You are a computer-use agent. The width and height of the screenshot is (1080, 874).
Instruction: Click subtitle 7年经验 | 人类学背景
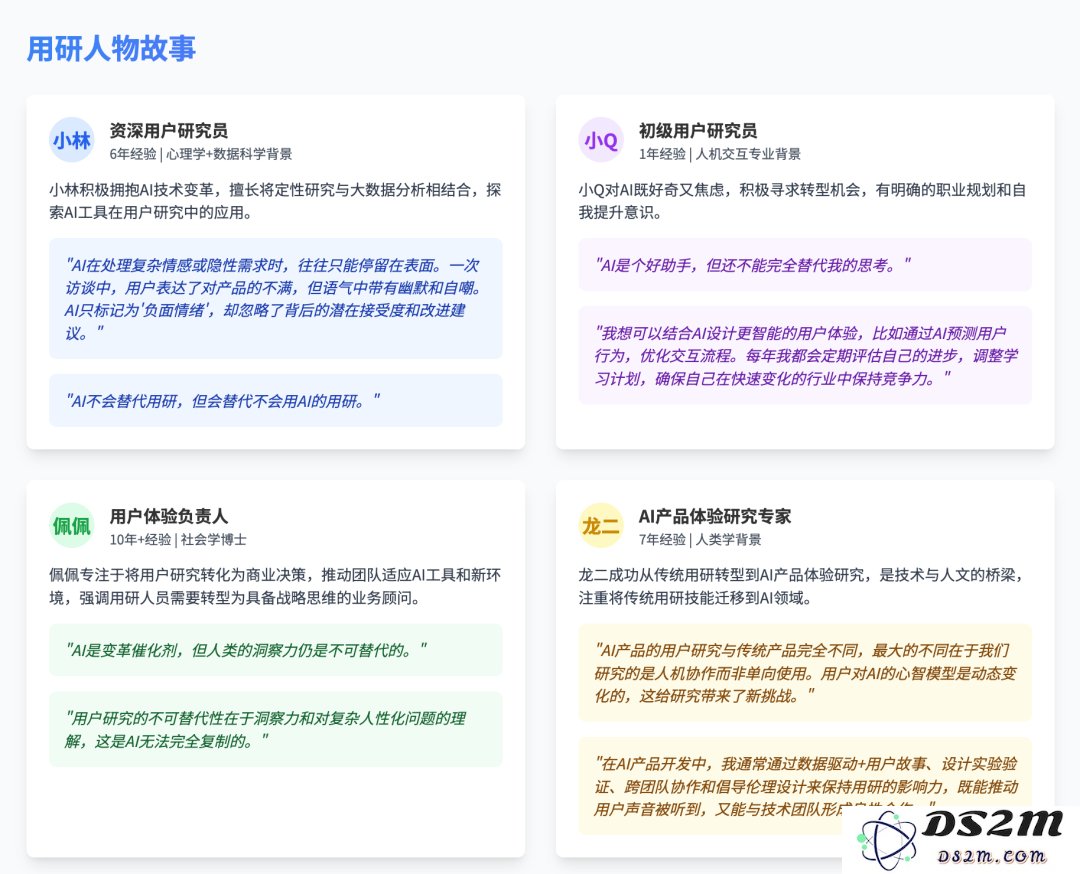click(x=700, y=539)
